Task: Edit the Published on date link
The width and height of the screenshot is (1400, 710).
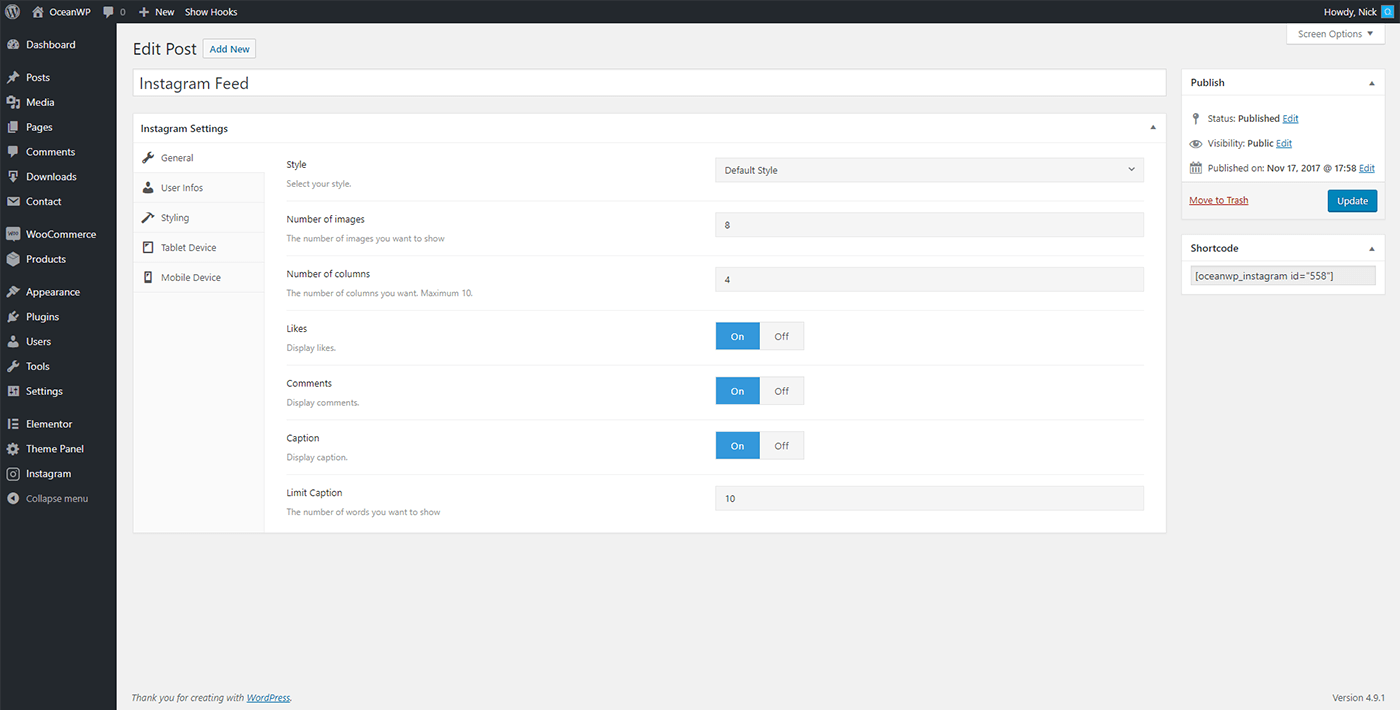Action: (x=1366, y=168)
